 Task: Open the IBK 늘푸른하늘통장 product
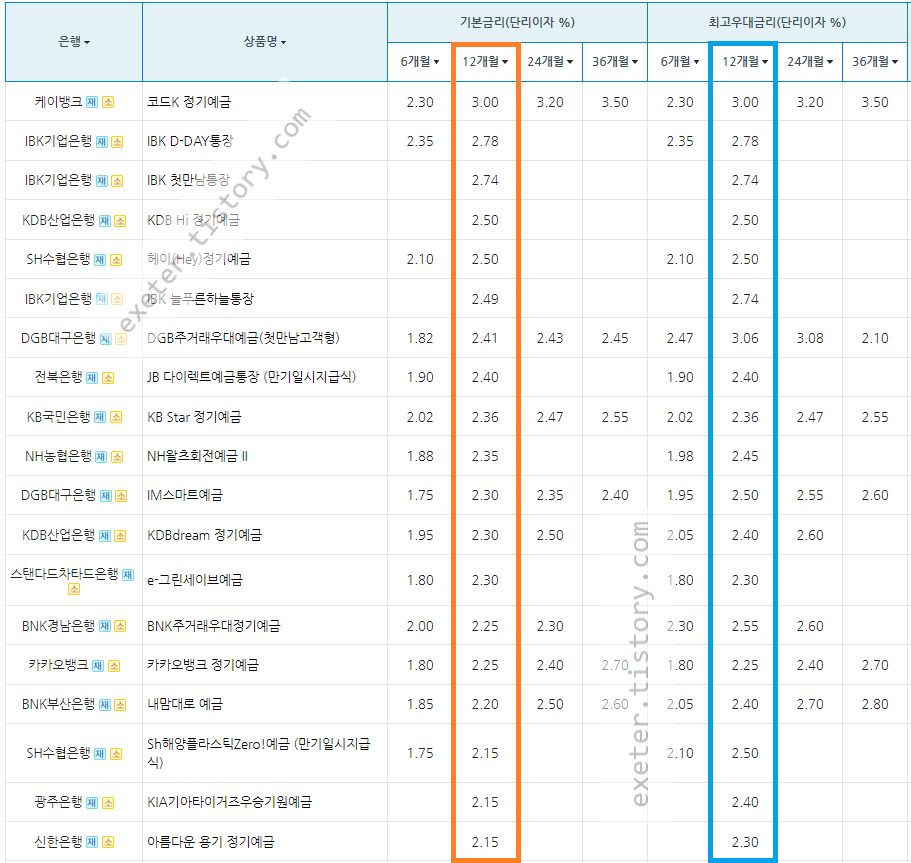pos(200,299)
